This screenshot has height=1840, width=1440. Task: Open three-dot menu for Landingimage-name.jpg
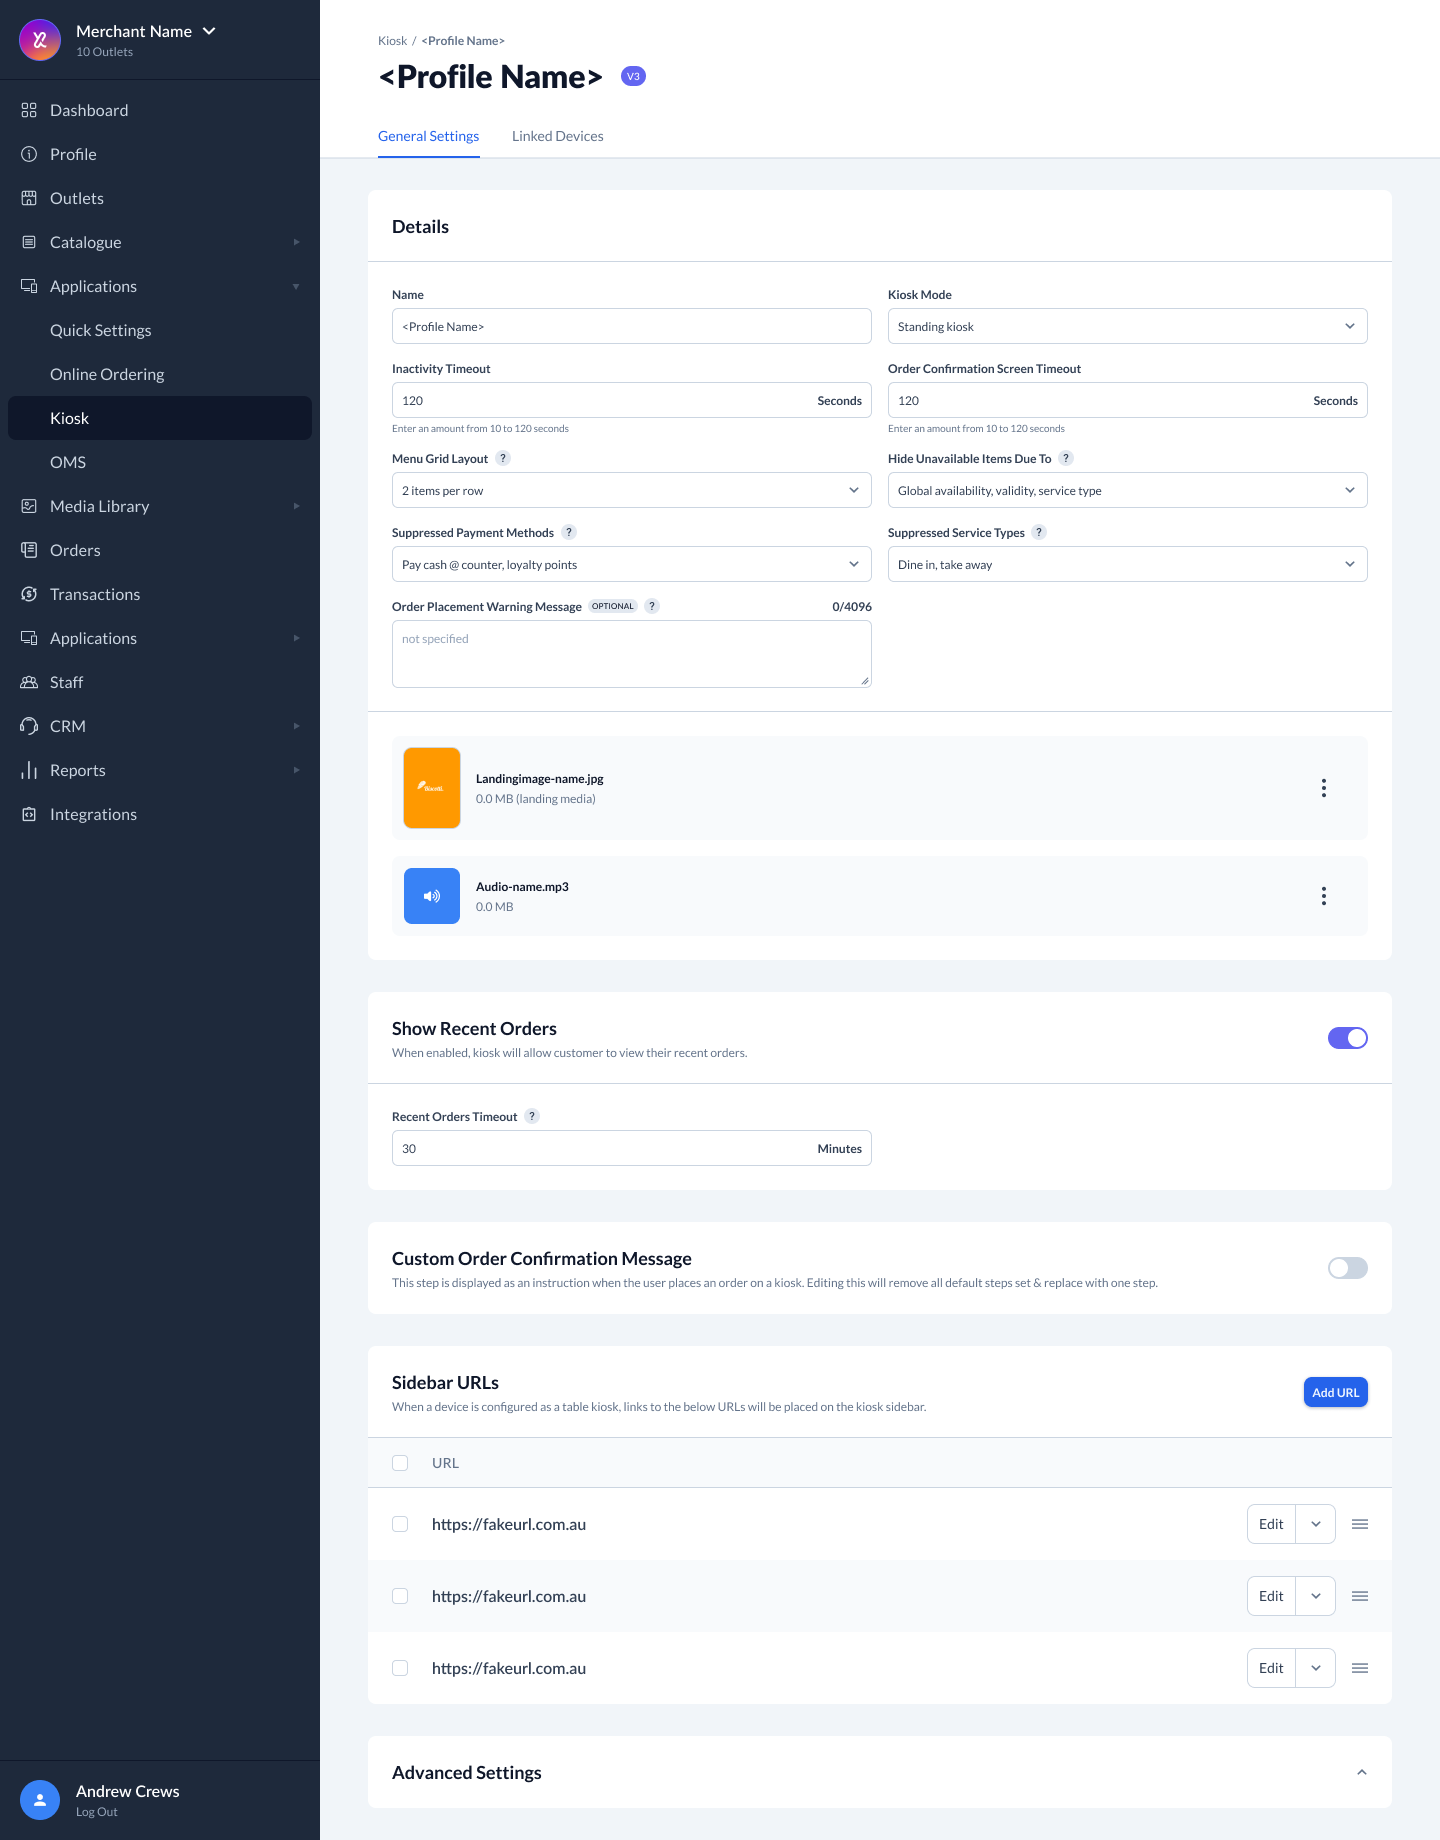pos(1323,788)
